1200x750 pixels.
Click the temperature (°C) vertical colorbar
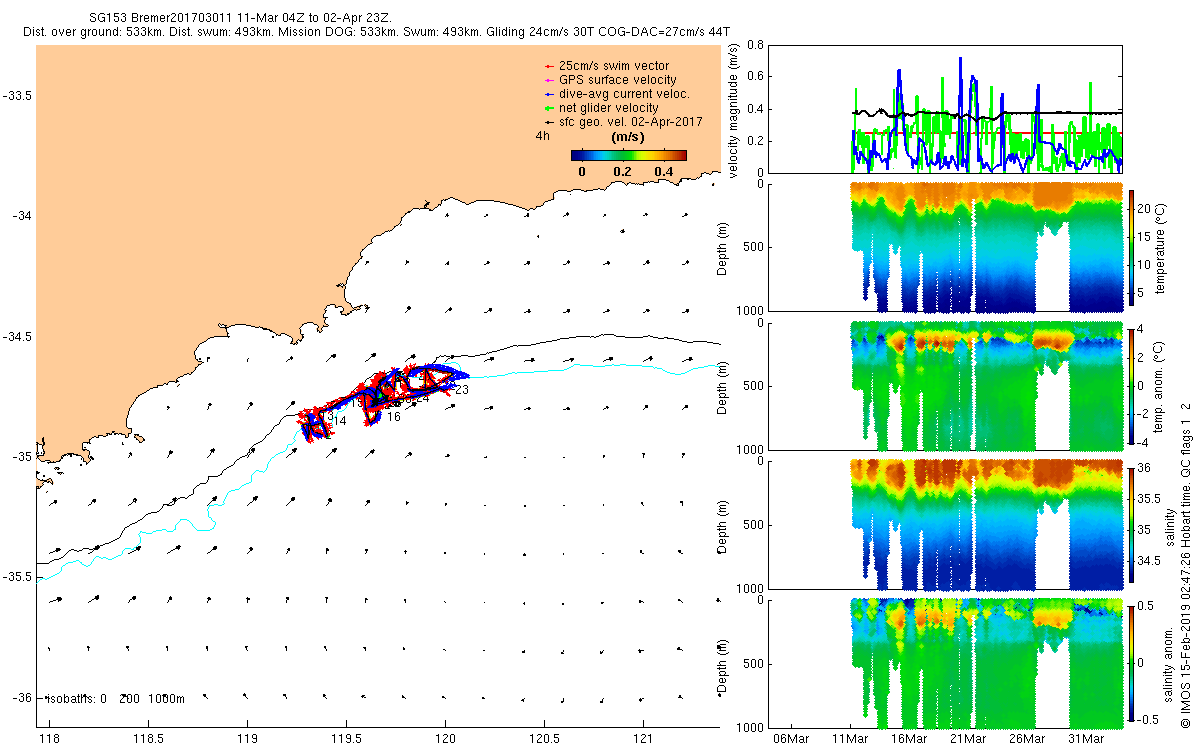pyautogui.click(x=1133, y=247)
